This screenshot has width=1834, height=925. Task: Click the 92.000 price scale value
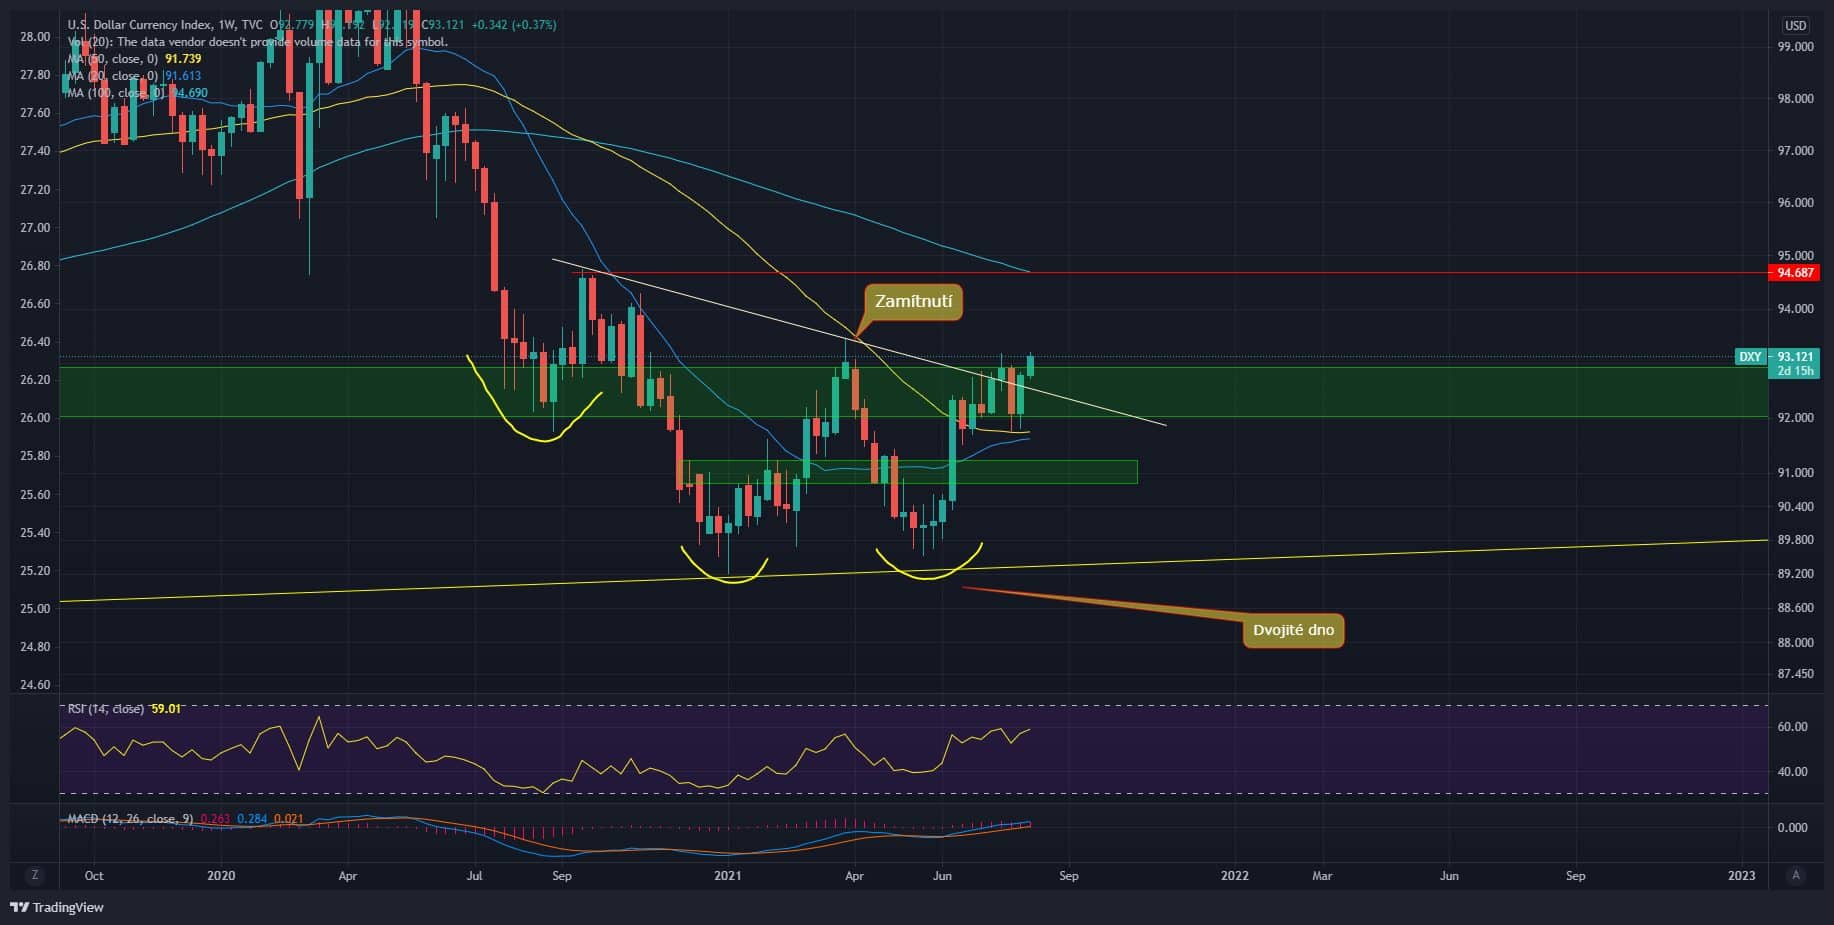pos(1796,418)
